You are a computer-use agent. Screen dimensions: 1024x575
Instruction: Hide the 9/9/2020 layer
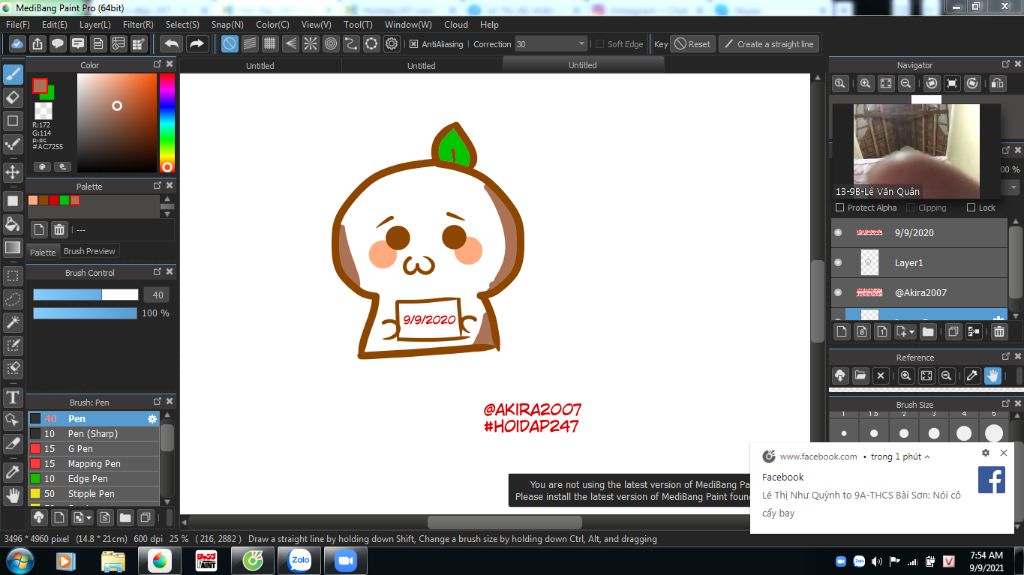pos(839,233)
